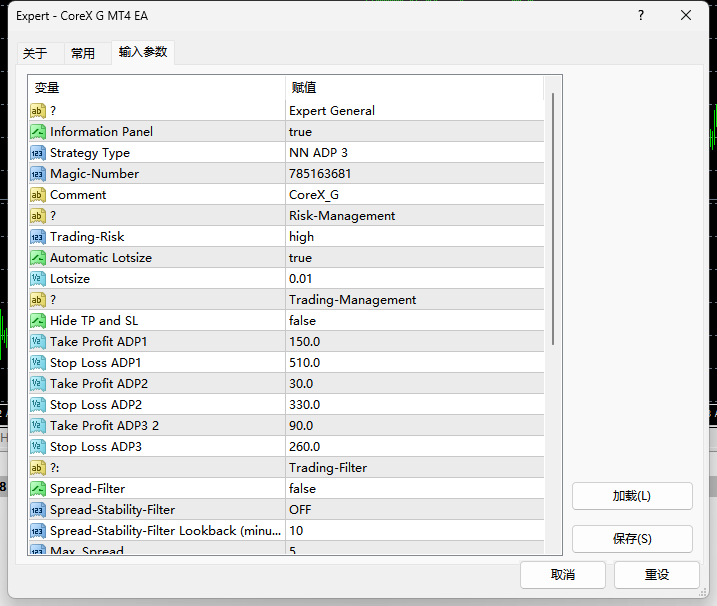Image resolution: width=717 pixels, height=606 pixels.
Task: Select the Trading-Management value cell
Action: coord(415,300)
